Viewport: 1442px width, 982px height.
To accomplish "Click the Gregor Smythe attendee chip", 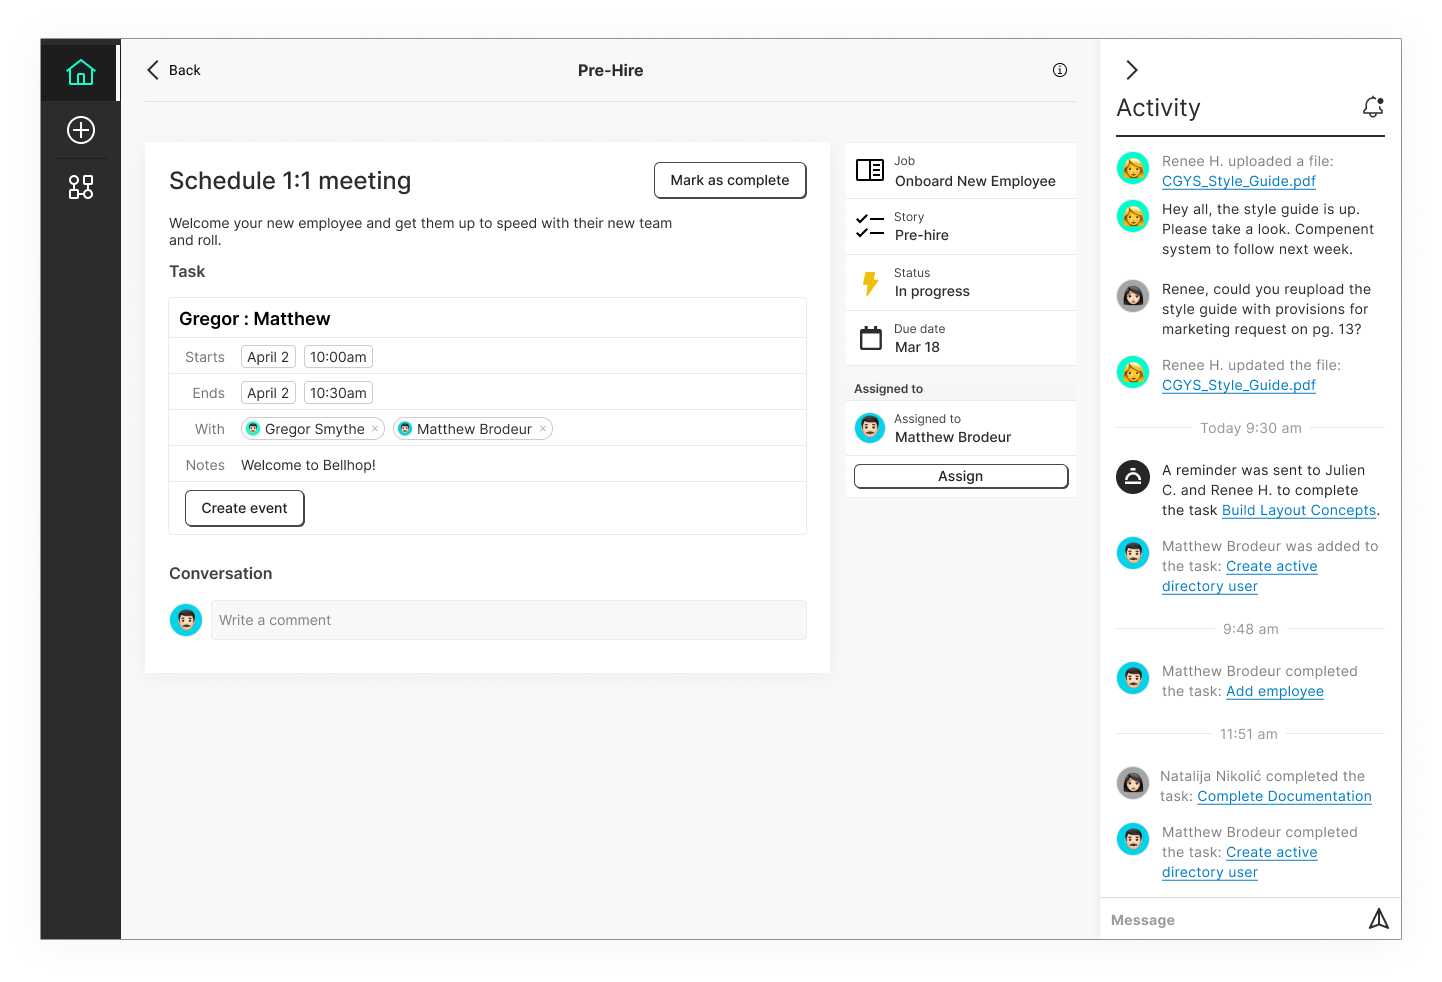I will (x=313, y=429).
